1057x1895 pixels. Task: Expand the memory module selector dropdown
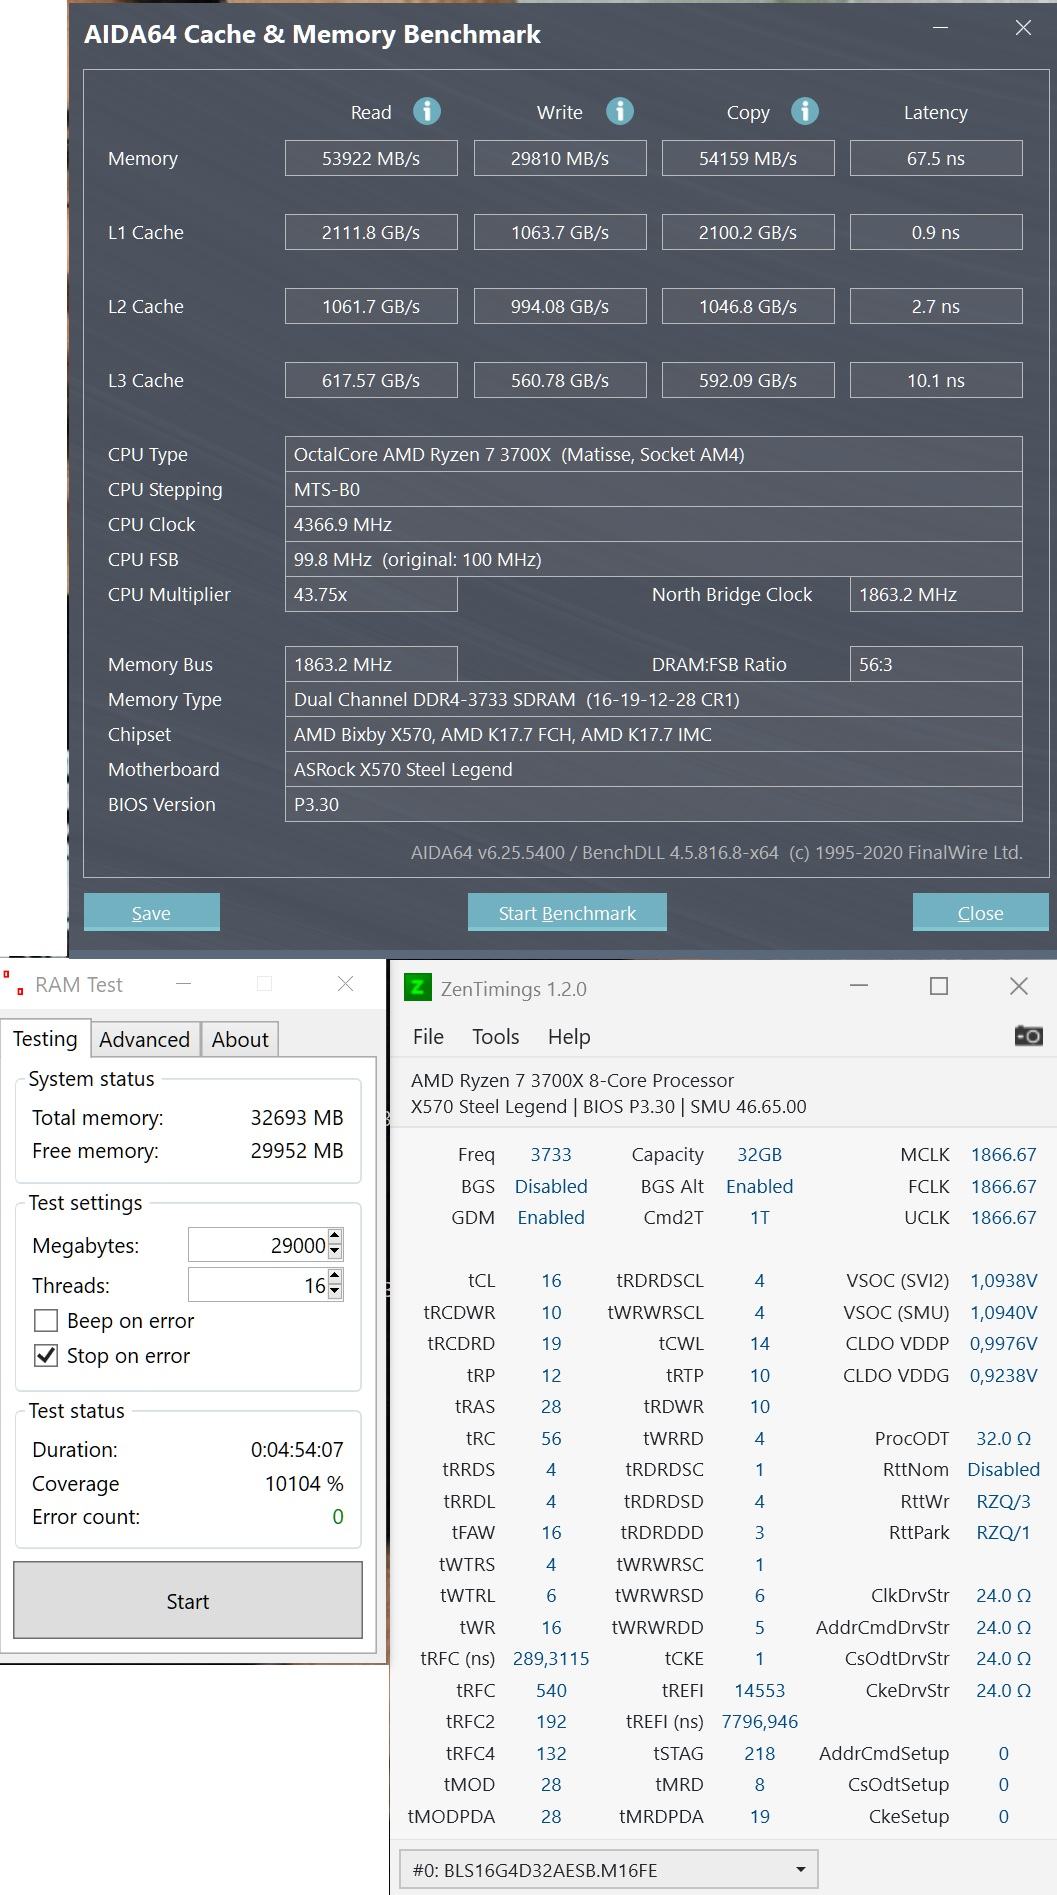click(x=800, y=1870)
